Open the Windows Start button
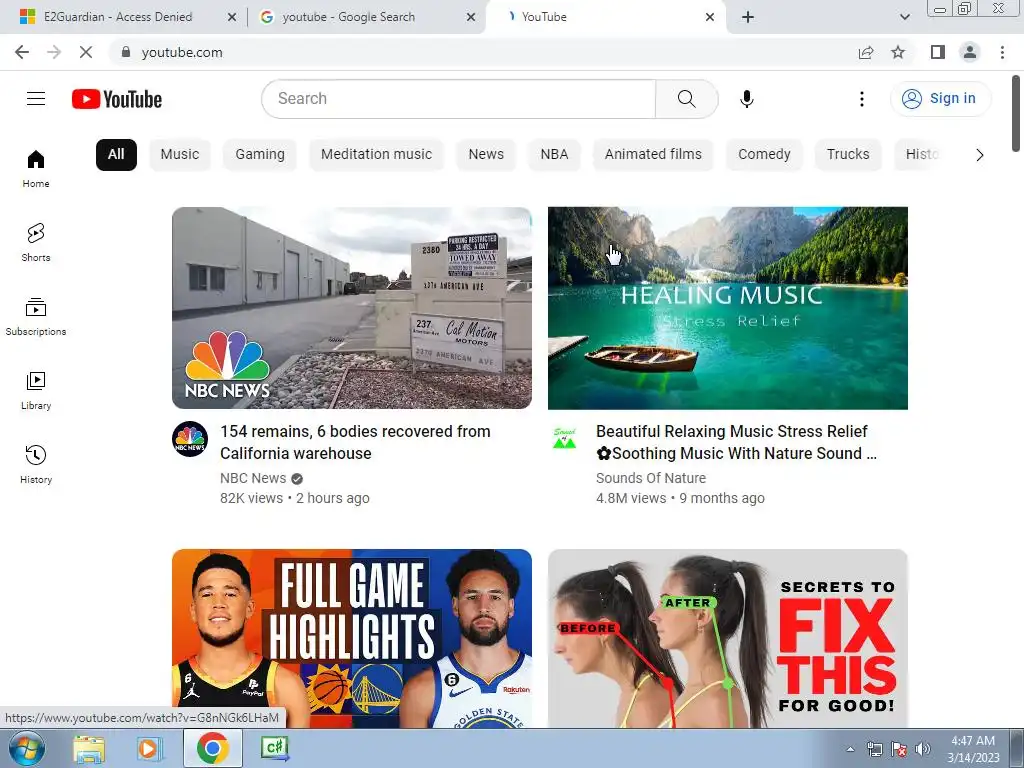 click(x=26, y=748)
